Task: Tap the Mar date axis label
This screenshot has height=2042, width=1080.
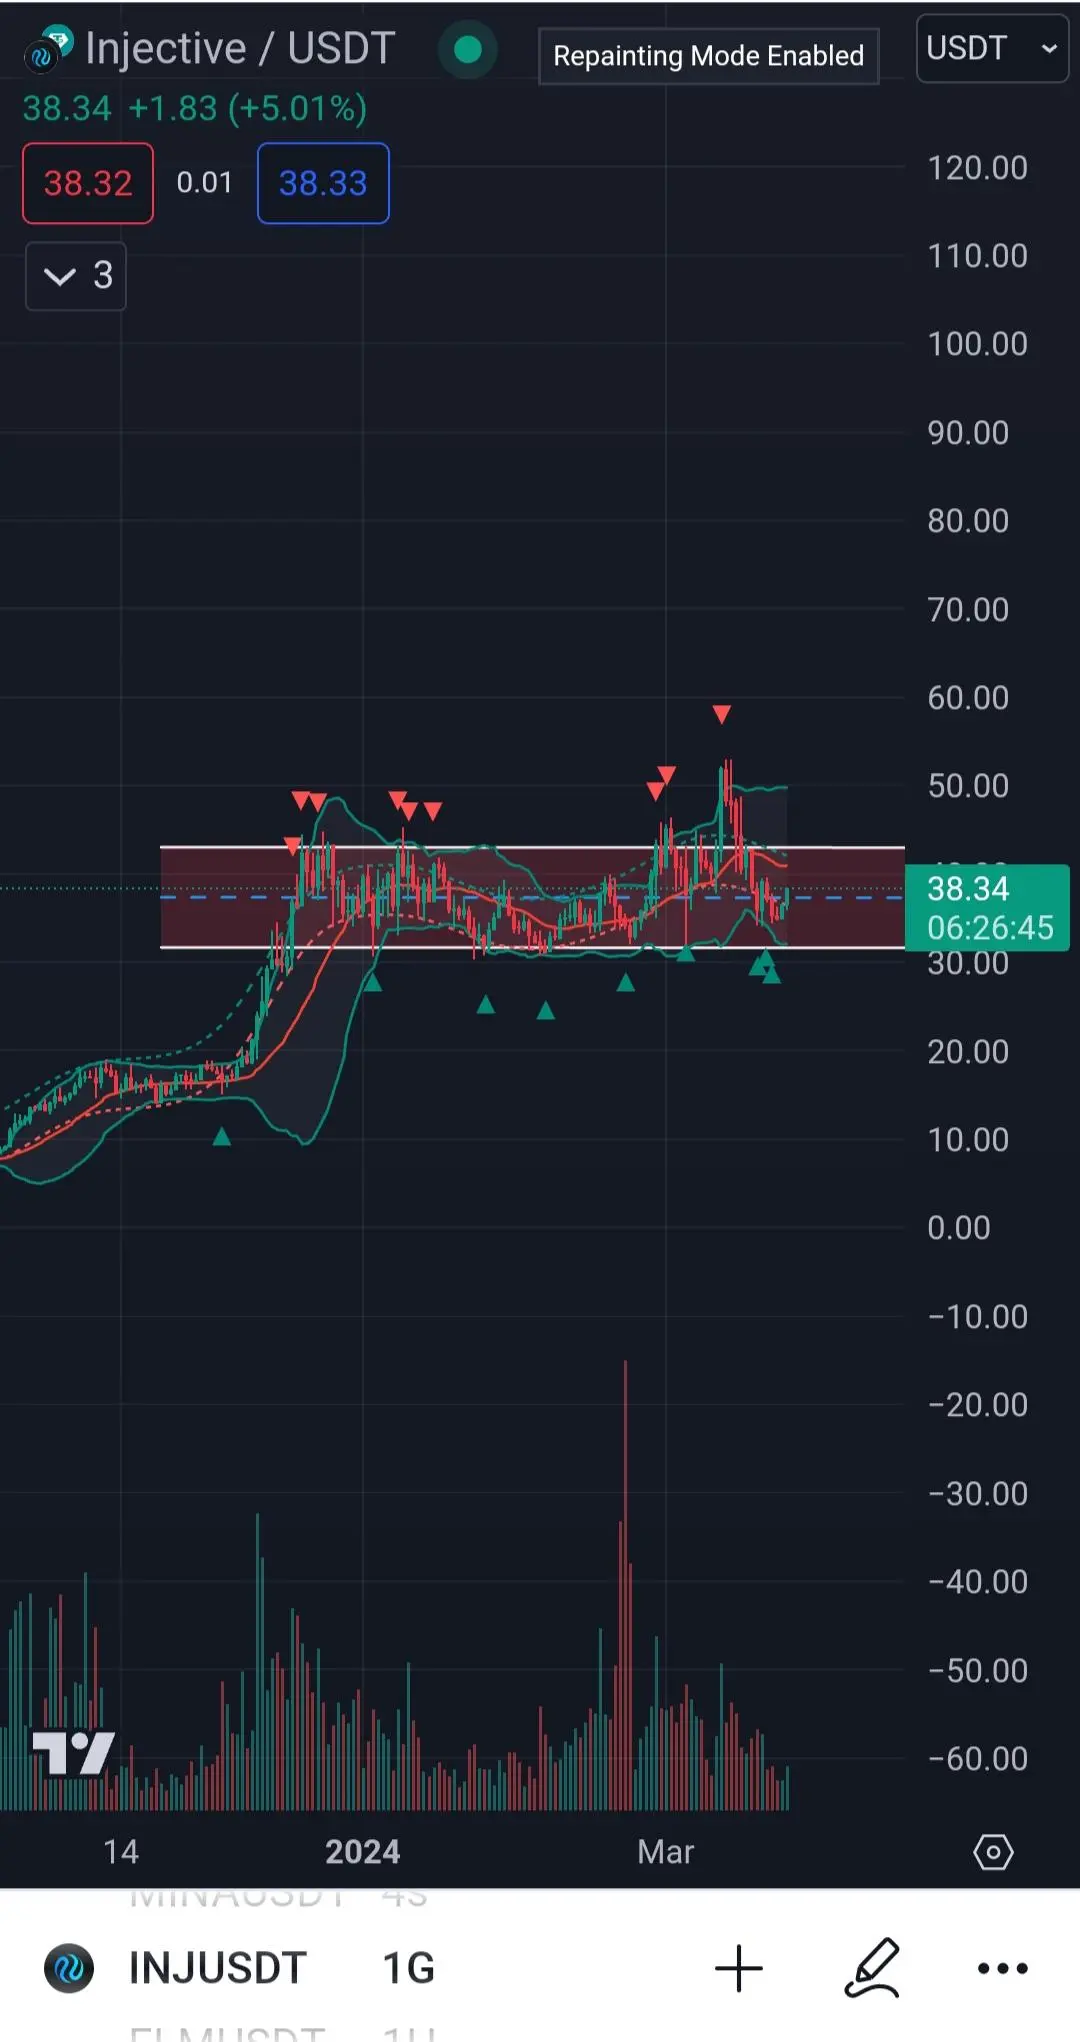Action: 665,1852
